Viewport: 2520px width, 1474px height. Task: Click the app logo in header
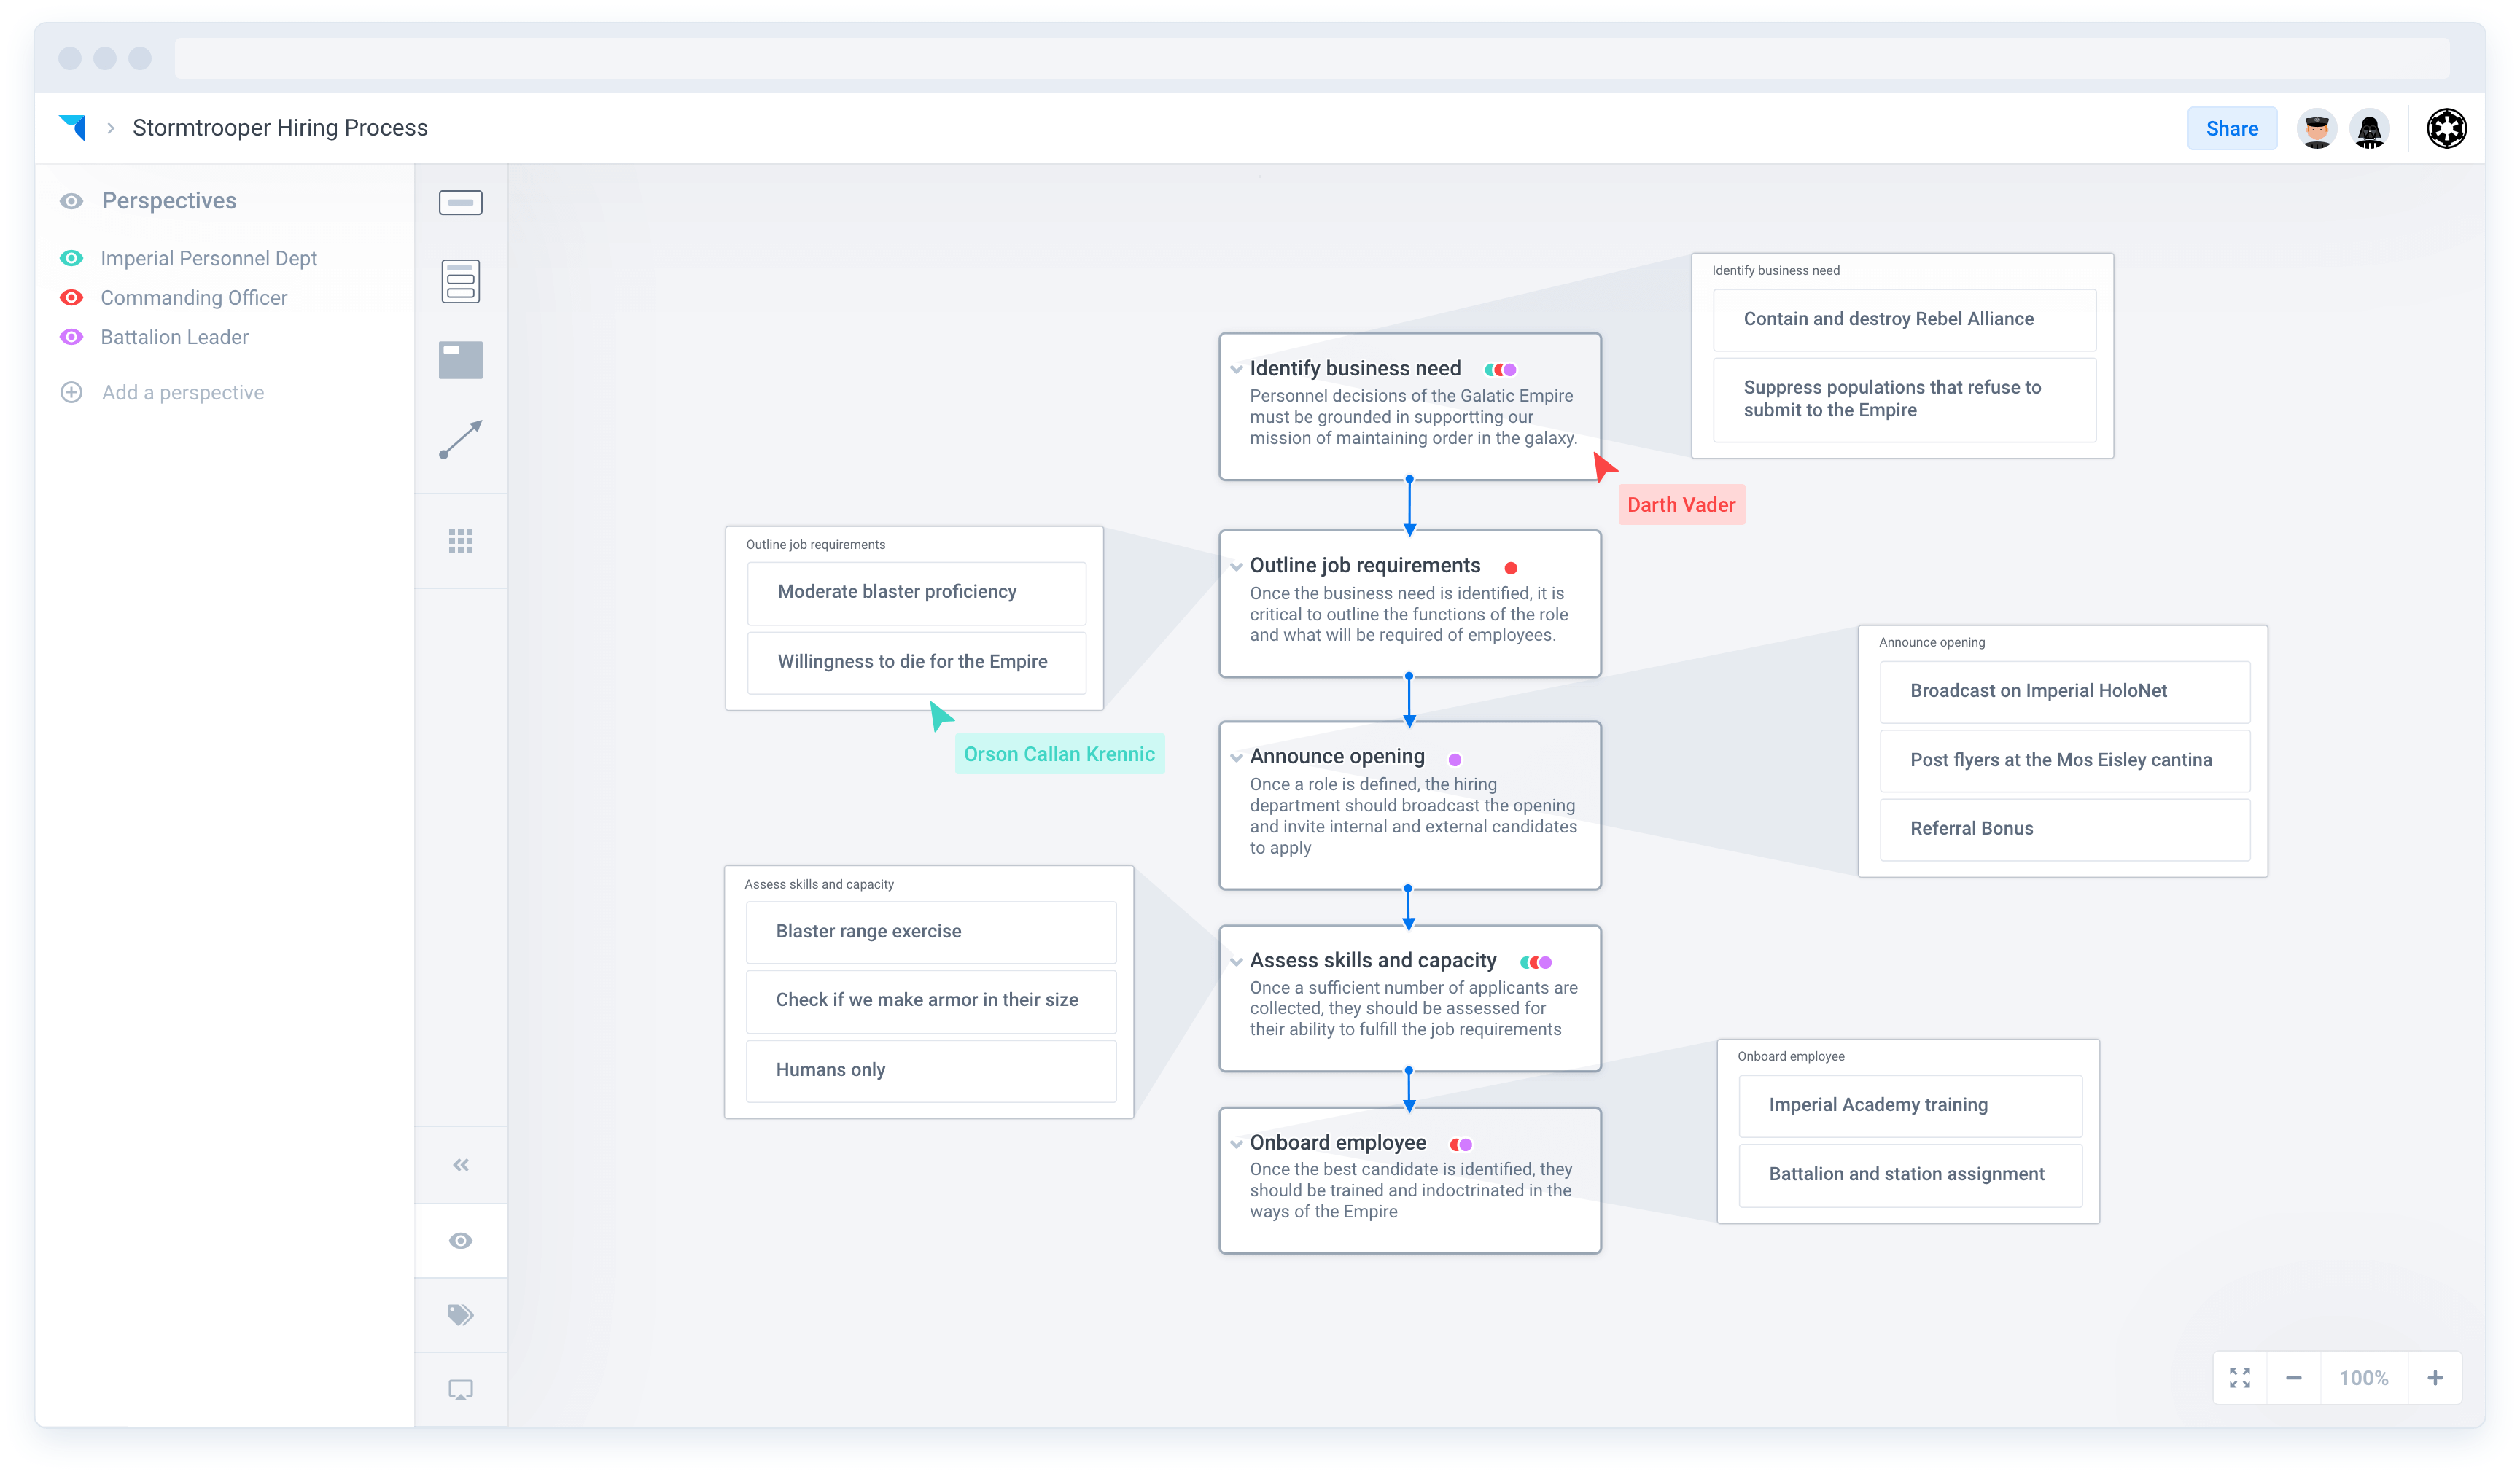(x=72, y=127)
